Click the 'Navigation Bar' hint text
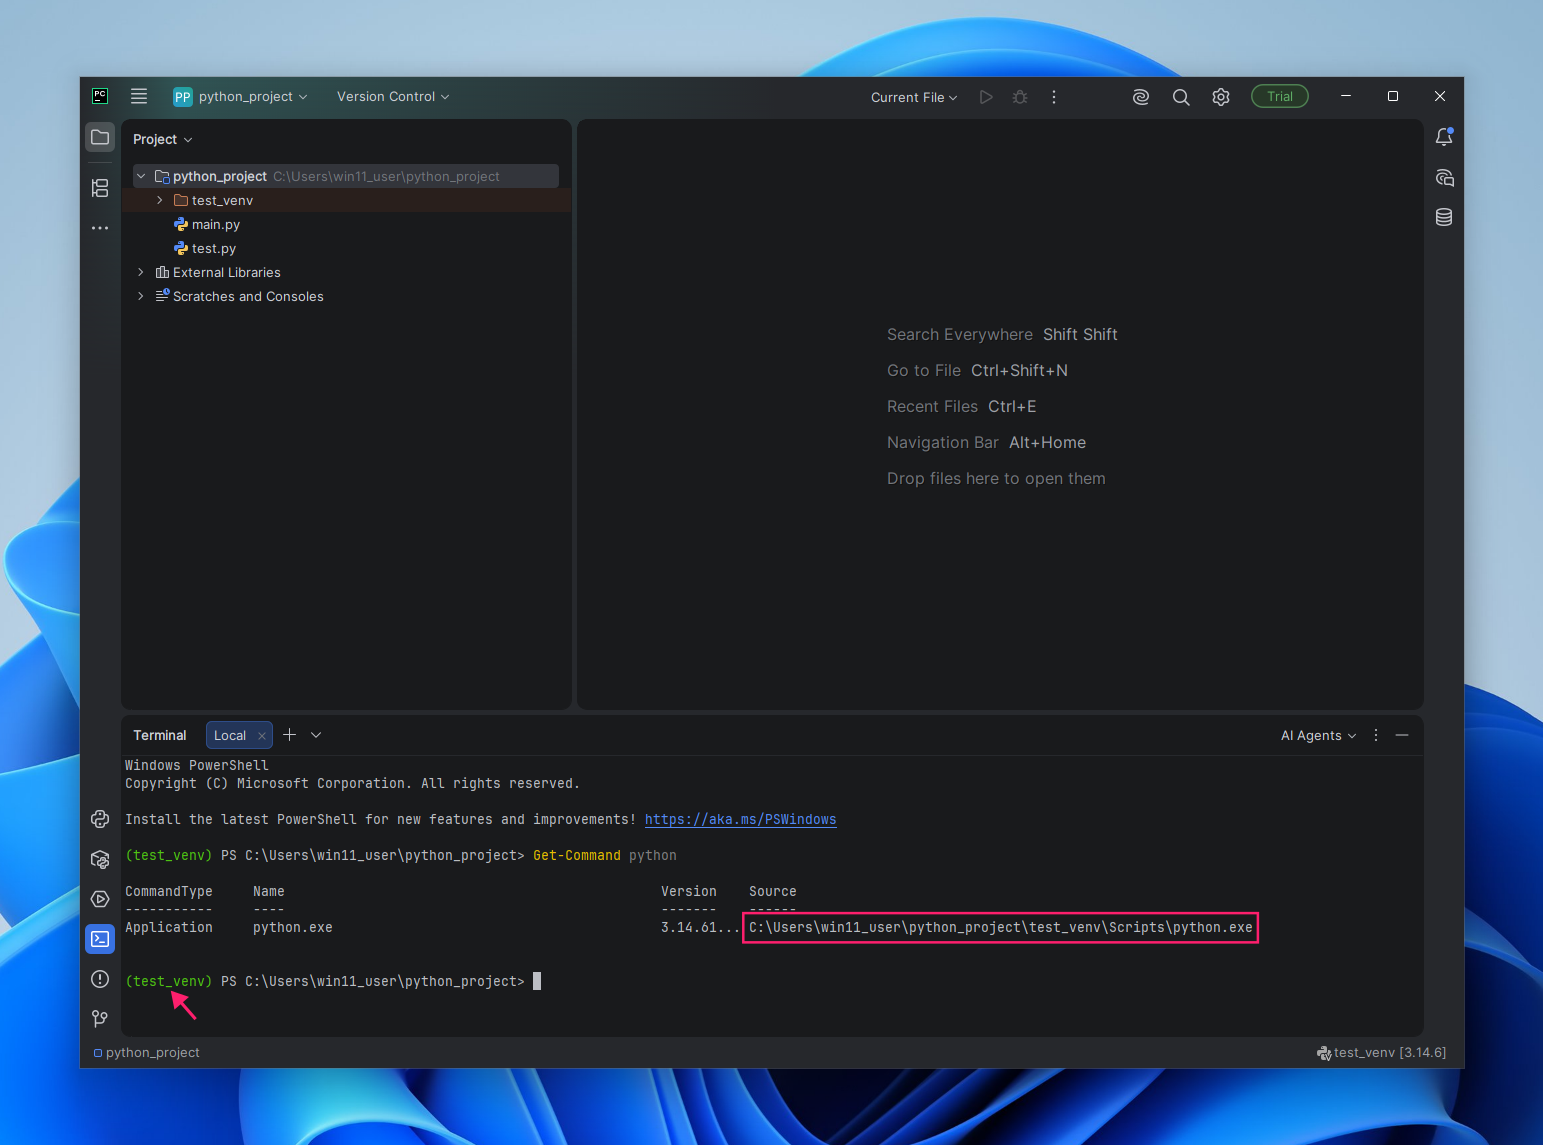Image resolution: width=1543 pixels, height=1145 pixels. [x=943, y=442]
